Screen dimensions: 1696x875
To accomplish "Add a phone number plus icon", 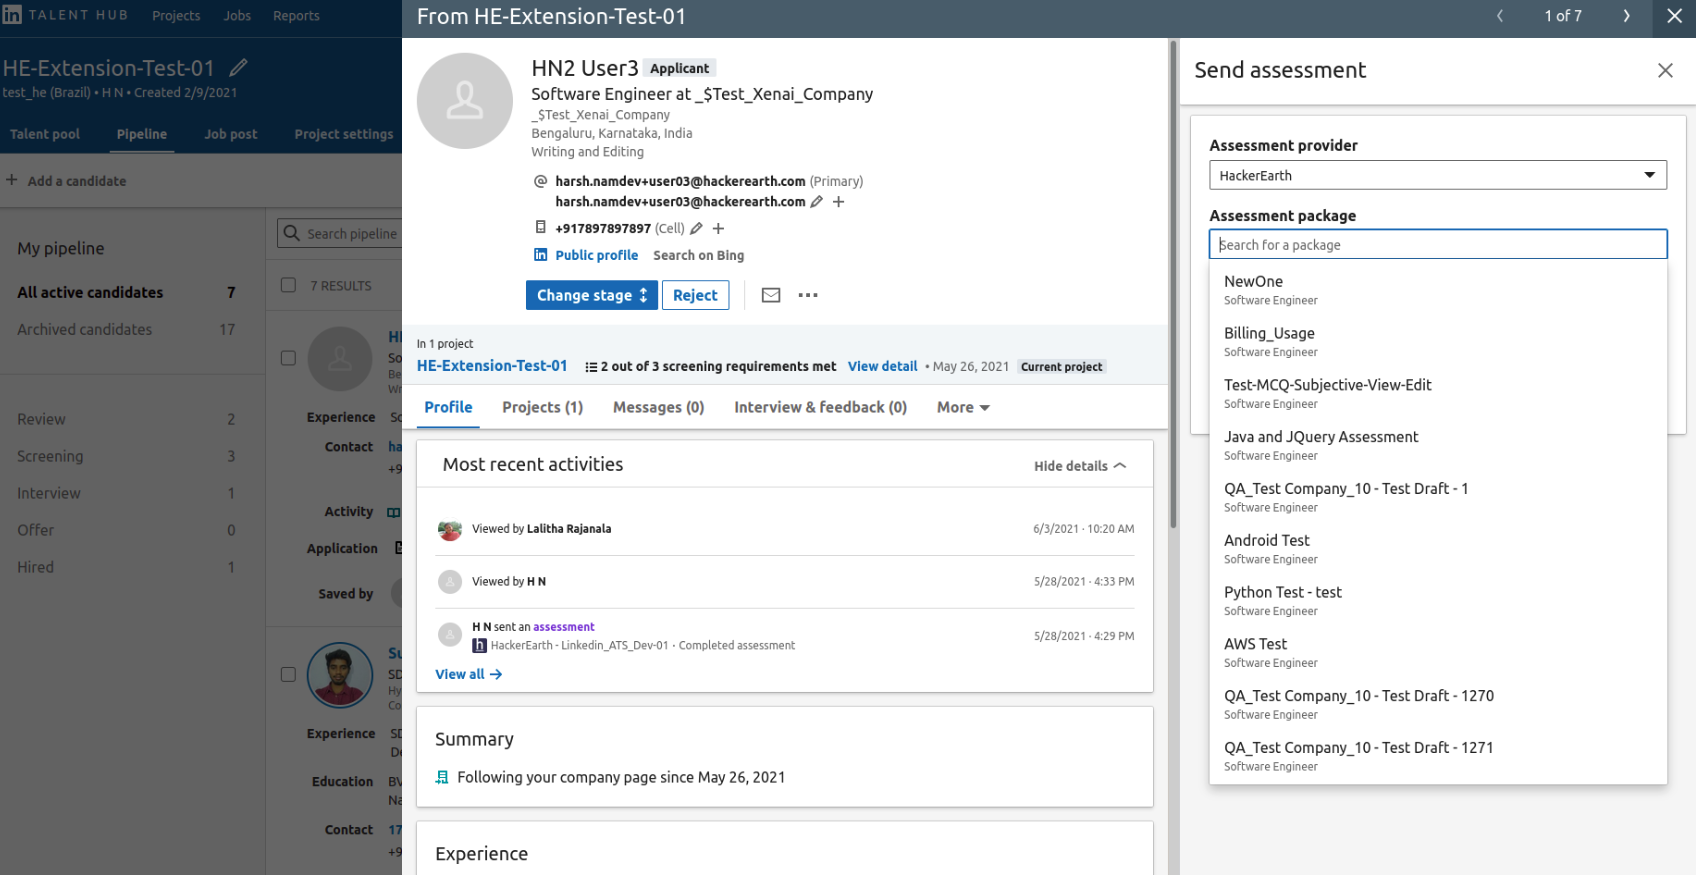I will tap(718, 229).
